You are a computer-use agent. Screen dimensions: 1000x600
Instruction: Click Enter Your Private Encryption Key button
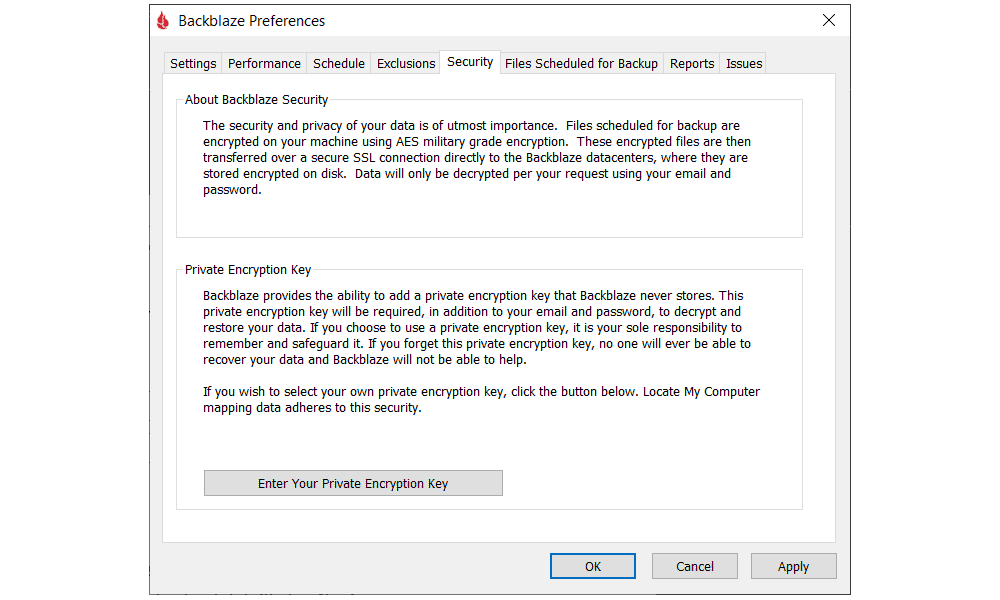353,483
